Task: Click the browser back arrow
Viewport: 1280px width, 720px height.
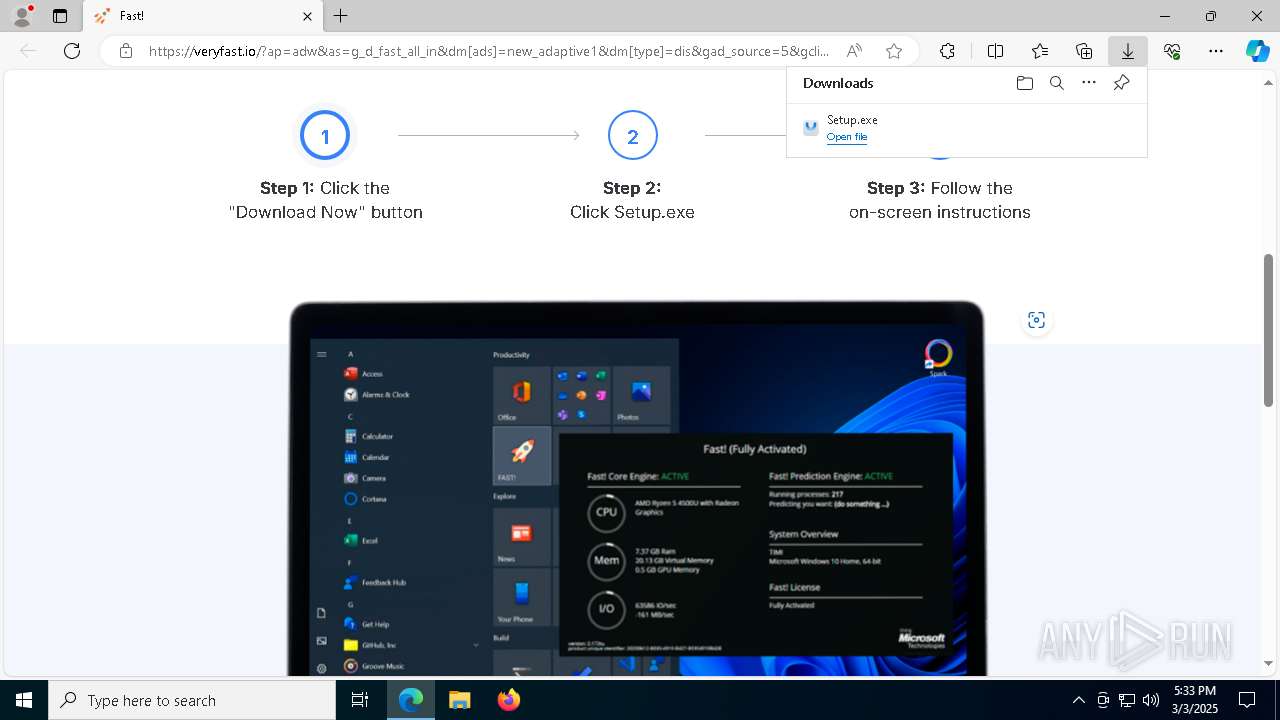Action: tap(28, 51)
